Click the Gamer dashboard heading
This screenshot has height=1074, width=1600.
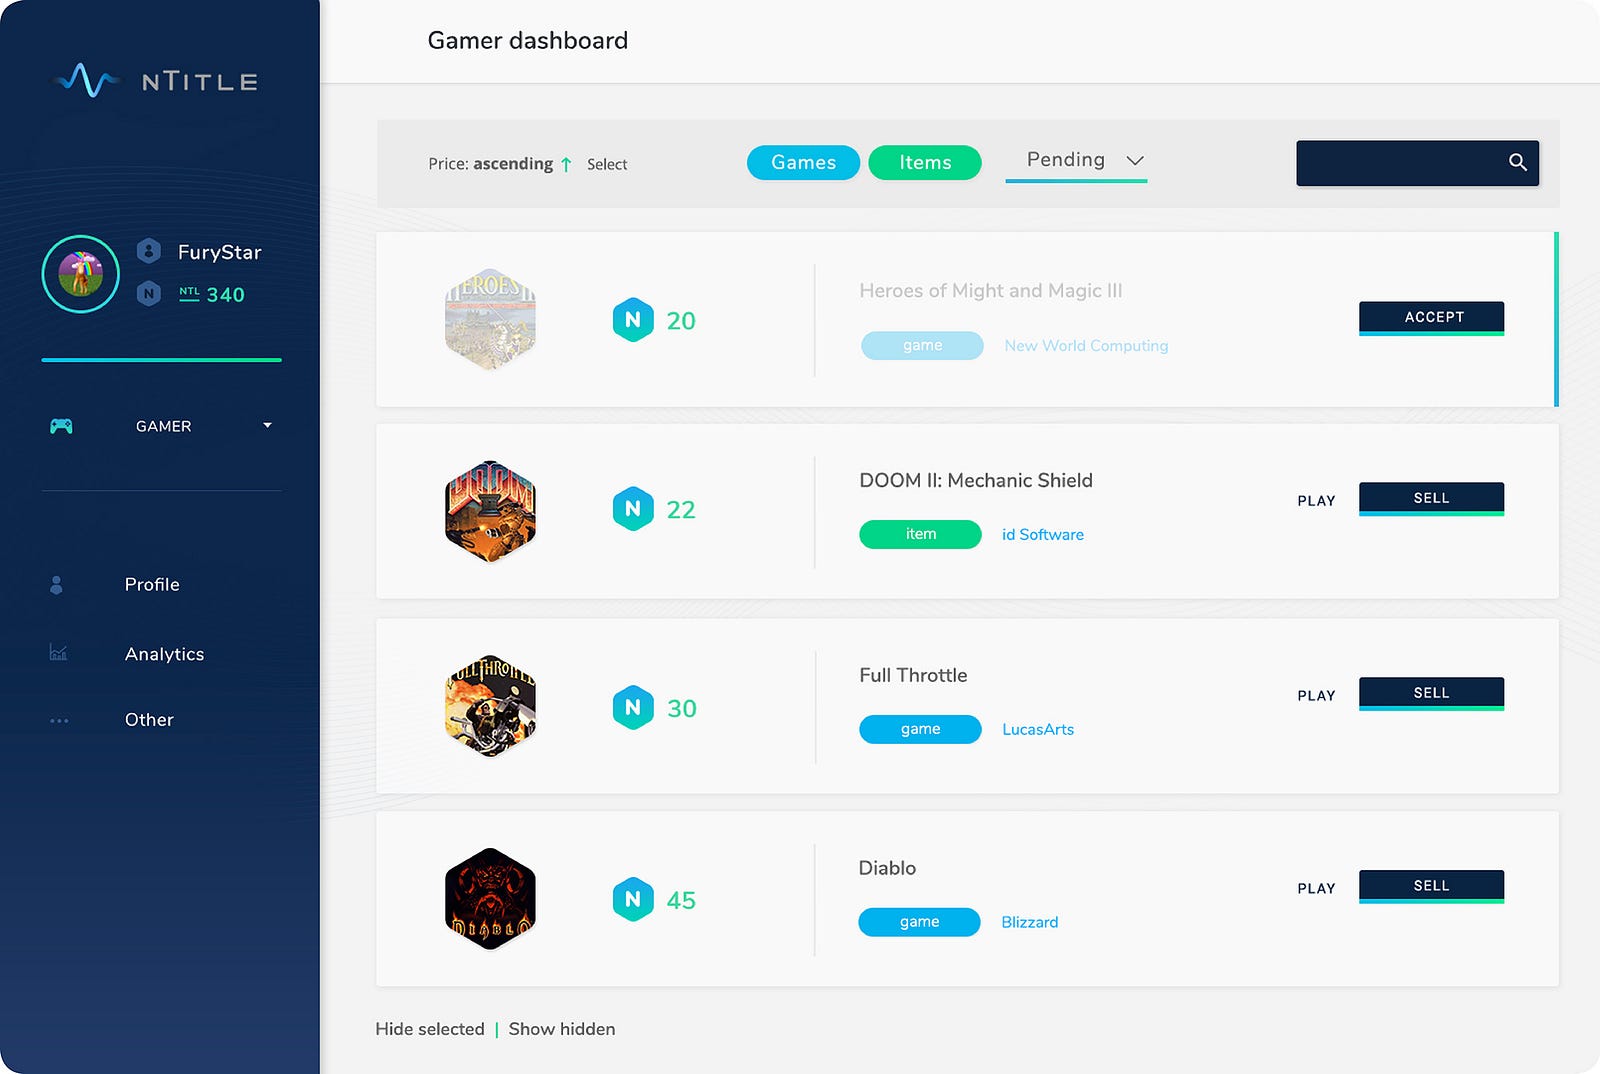click(x=528, y=40)
